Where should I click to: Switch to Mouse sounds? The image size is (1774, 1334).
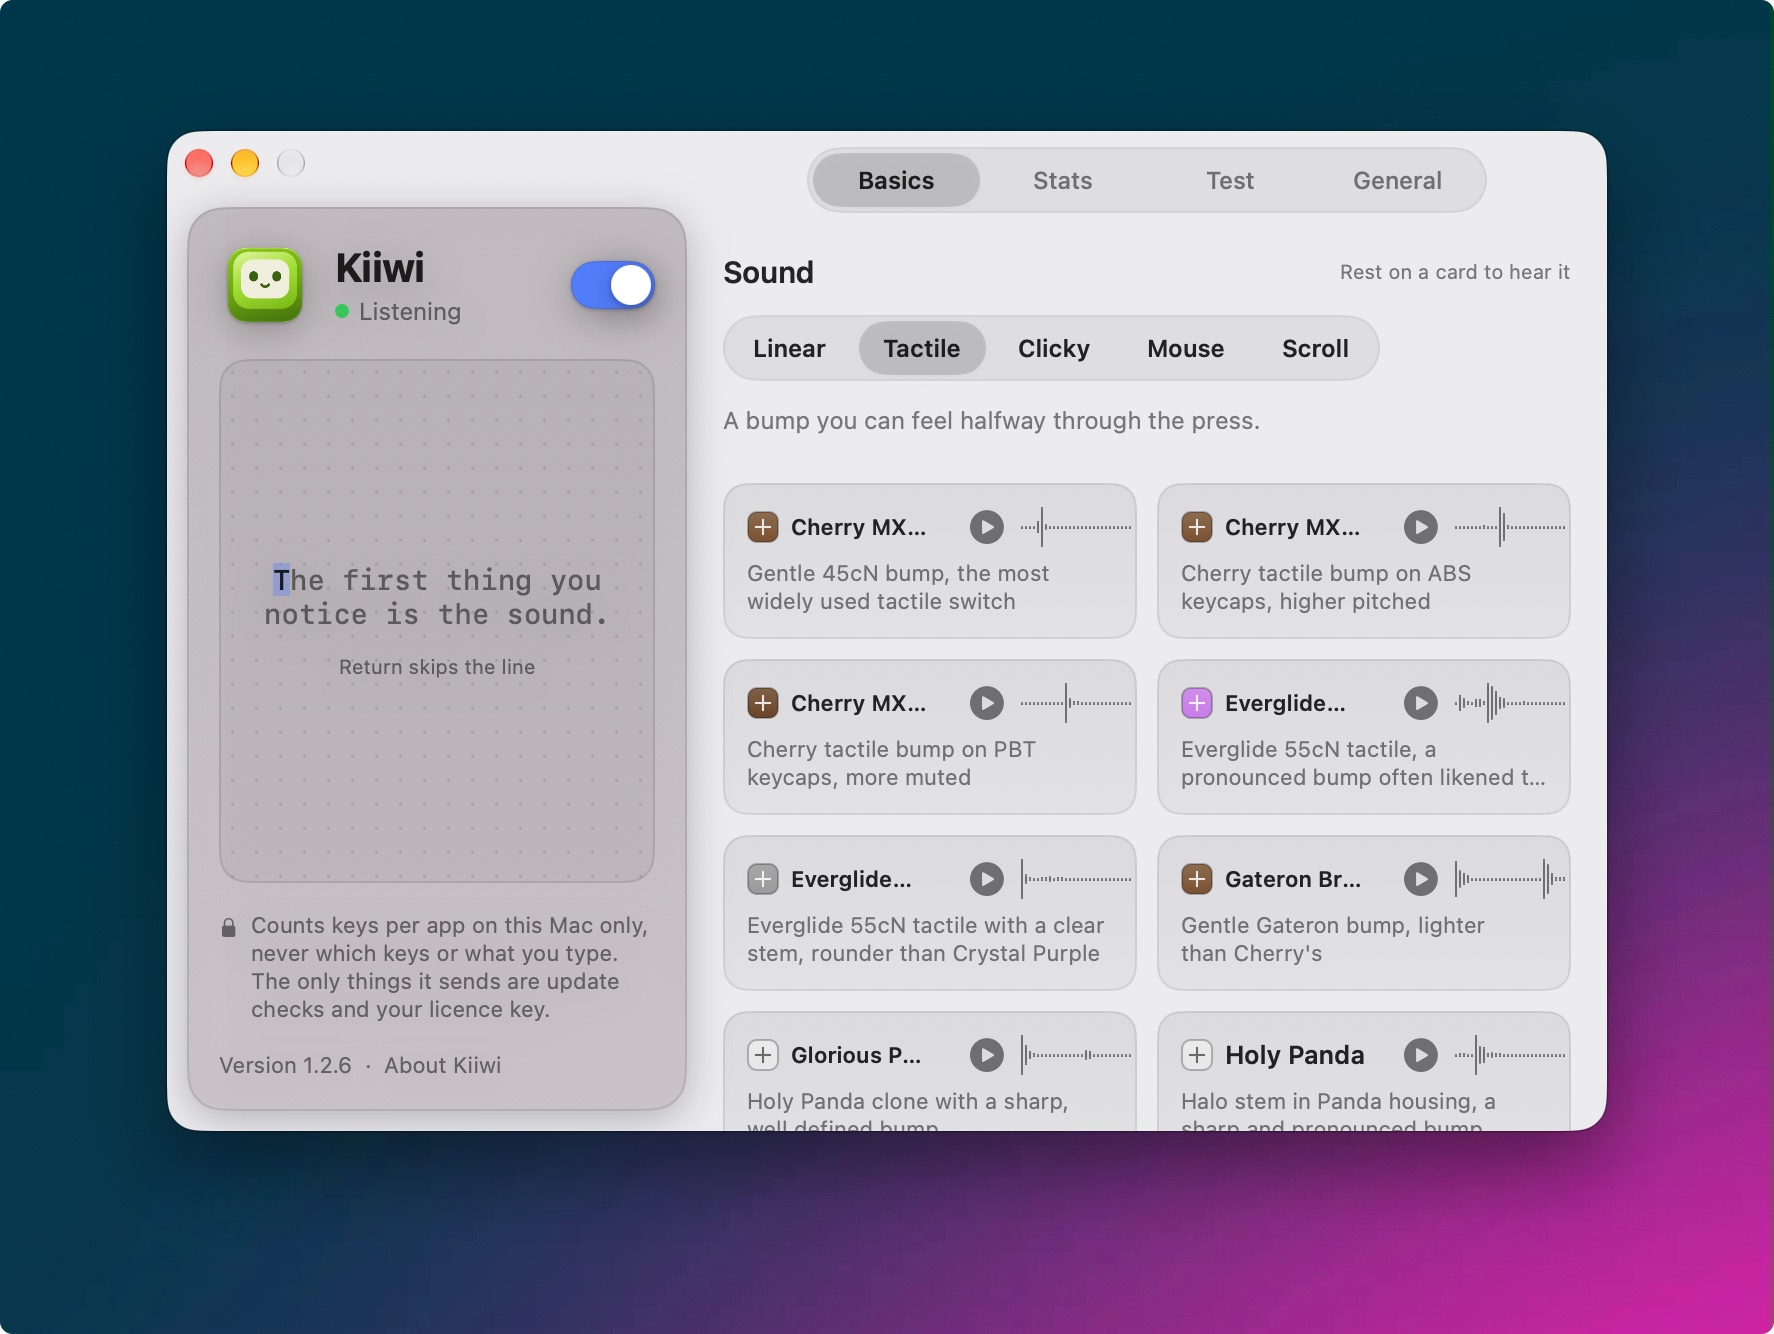1186,349
